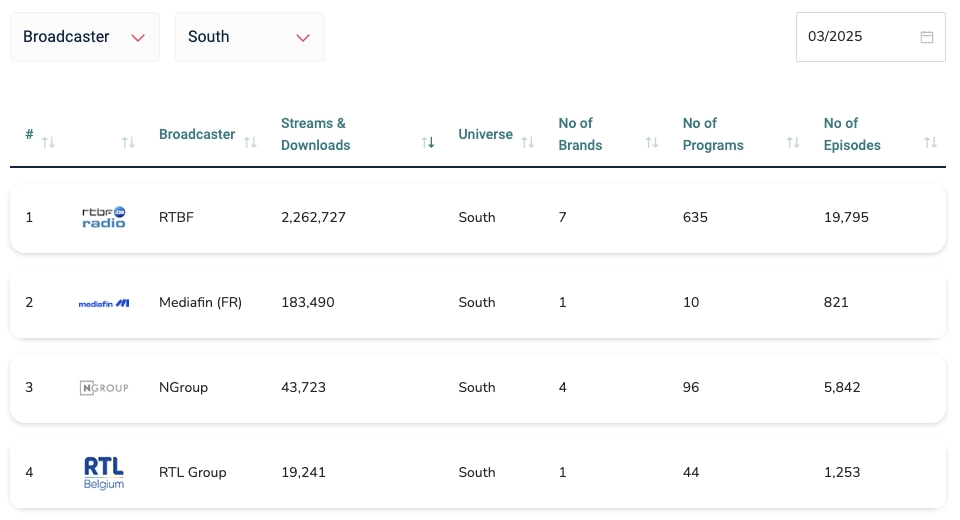Viewport: 960px width, 520px height.
Task: Sort by No of Brands arrows
Action: coord(652,143)
